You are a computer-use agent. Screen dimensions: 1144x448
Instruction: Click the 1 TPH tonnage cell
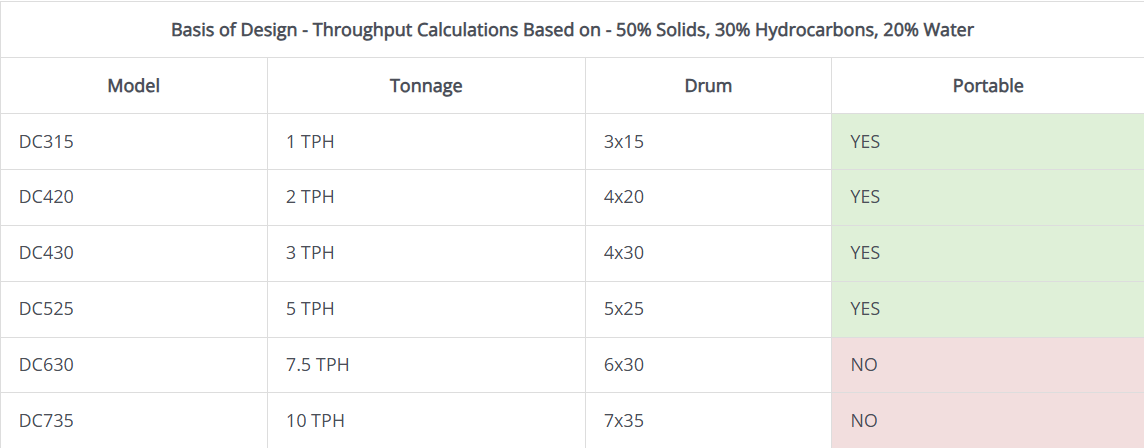click(310, 142)
